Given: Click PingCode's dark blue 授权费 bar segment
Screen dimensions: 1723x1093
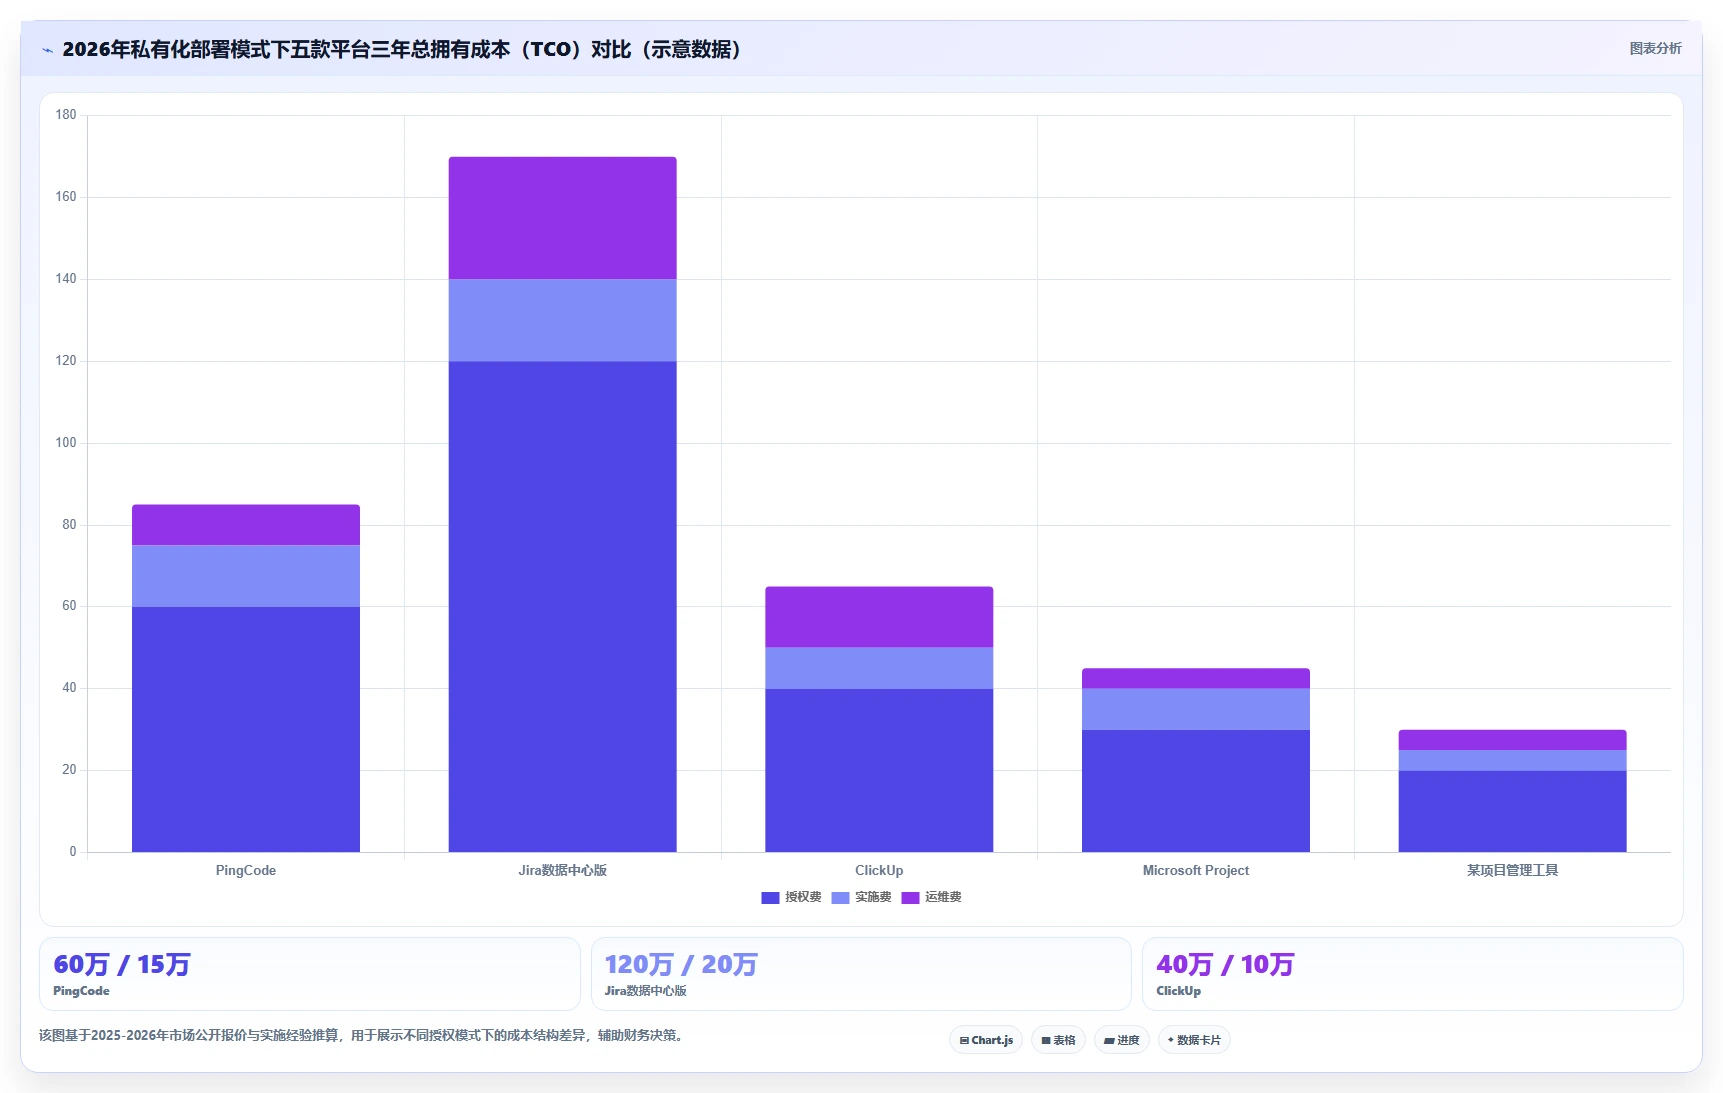Looking at the screenshot, I should 246,729.
